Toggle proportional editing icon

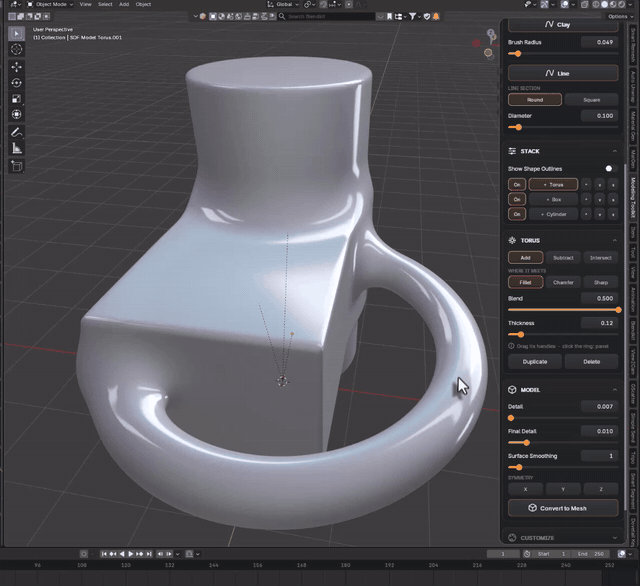[x=349, y=4]
